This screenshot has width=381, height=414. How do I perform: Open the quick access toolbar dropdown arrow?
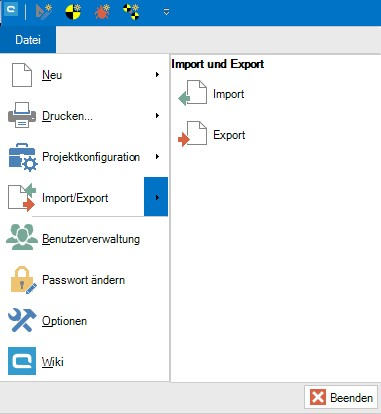pyautogui.click(x=166, y=12)
